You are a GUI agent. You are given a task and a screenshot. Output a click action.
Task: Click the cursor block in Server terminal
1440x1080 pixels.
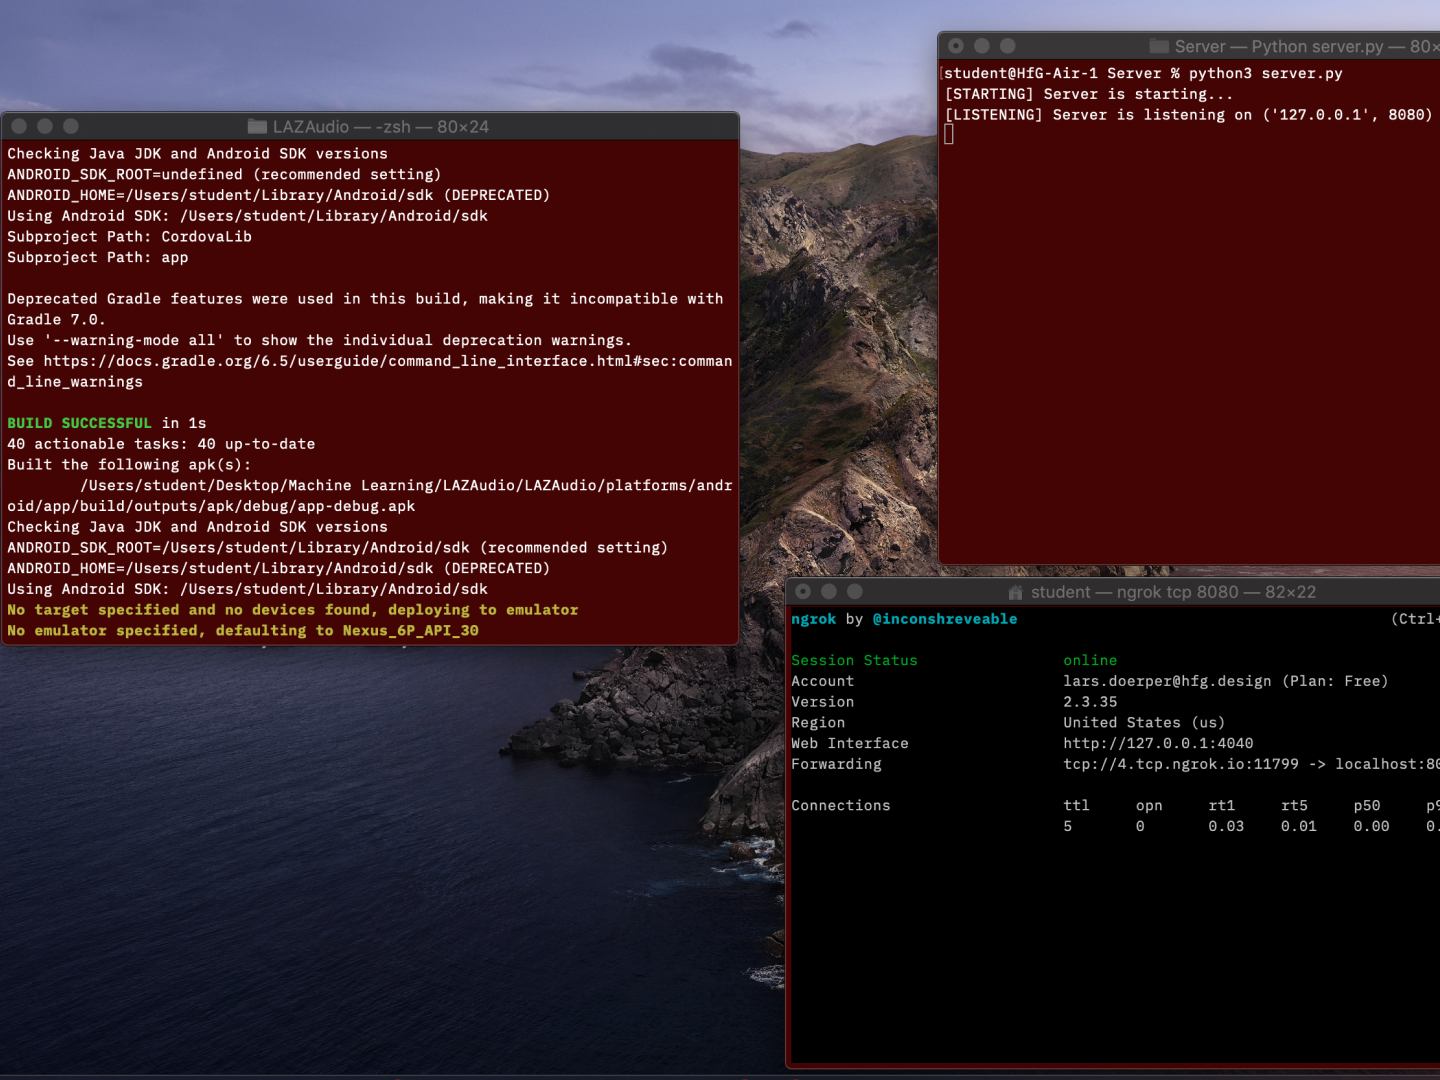(949, 135)
